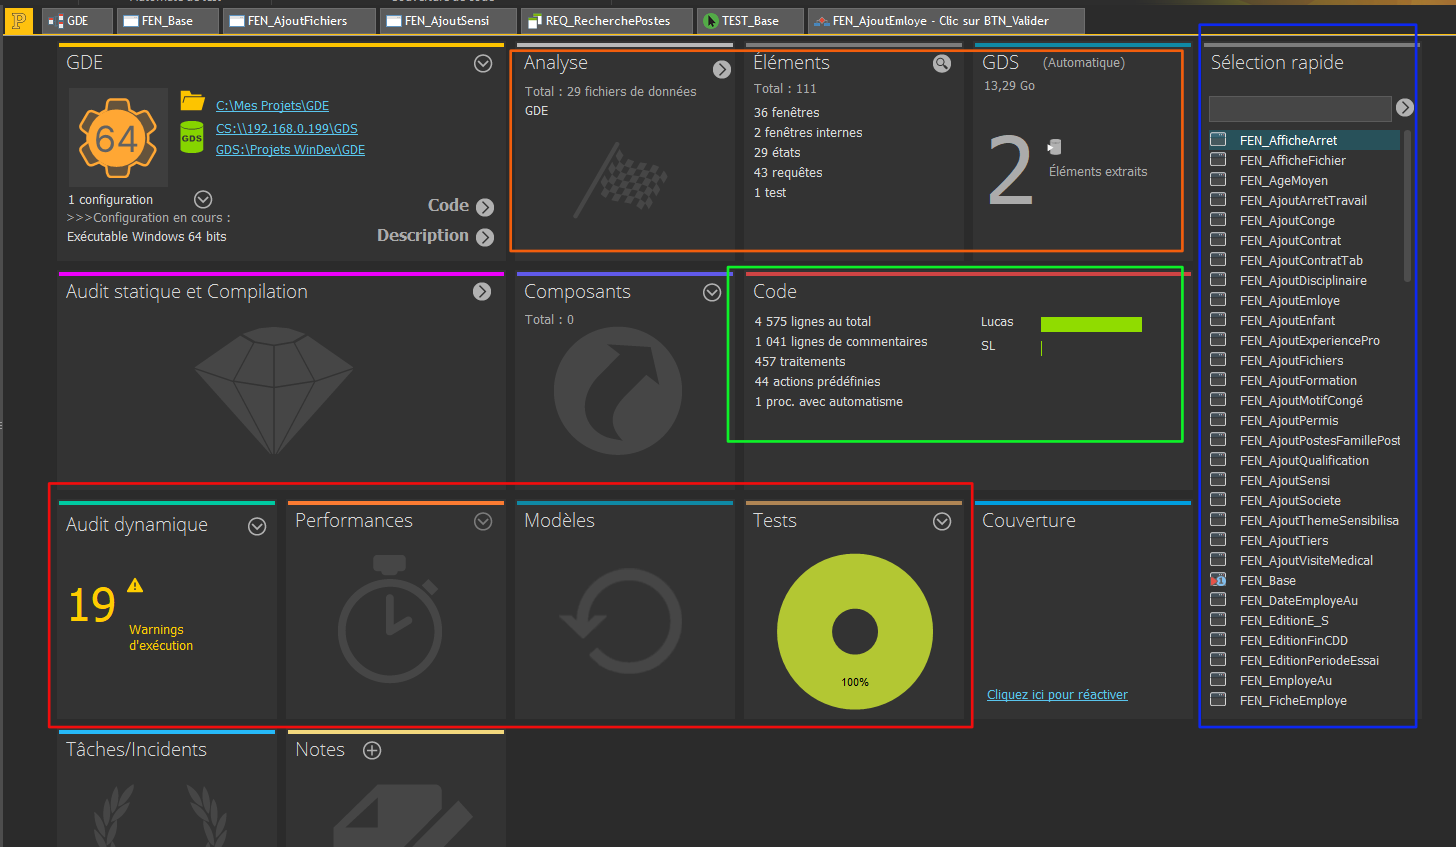Click the stopwatch graphic in Performances
Image resolution: width=1456 pixels, height=847 pixels.
coord(390,618)
